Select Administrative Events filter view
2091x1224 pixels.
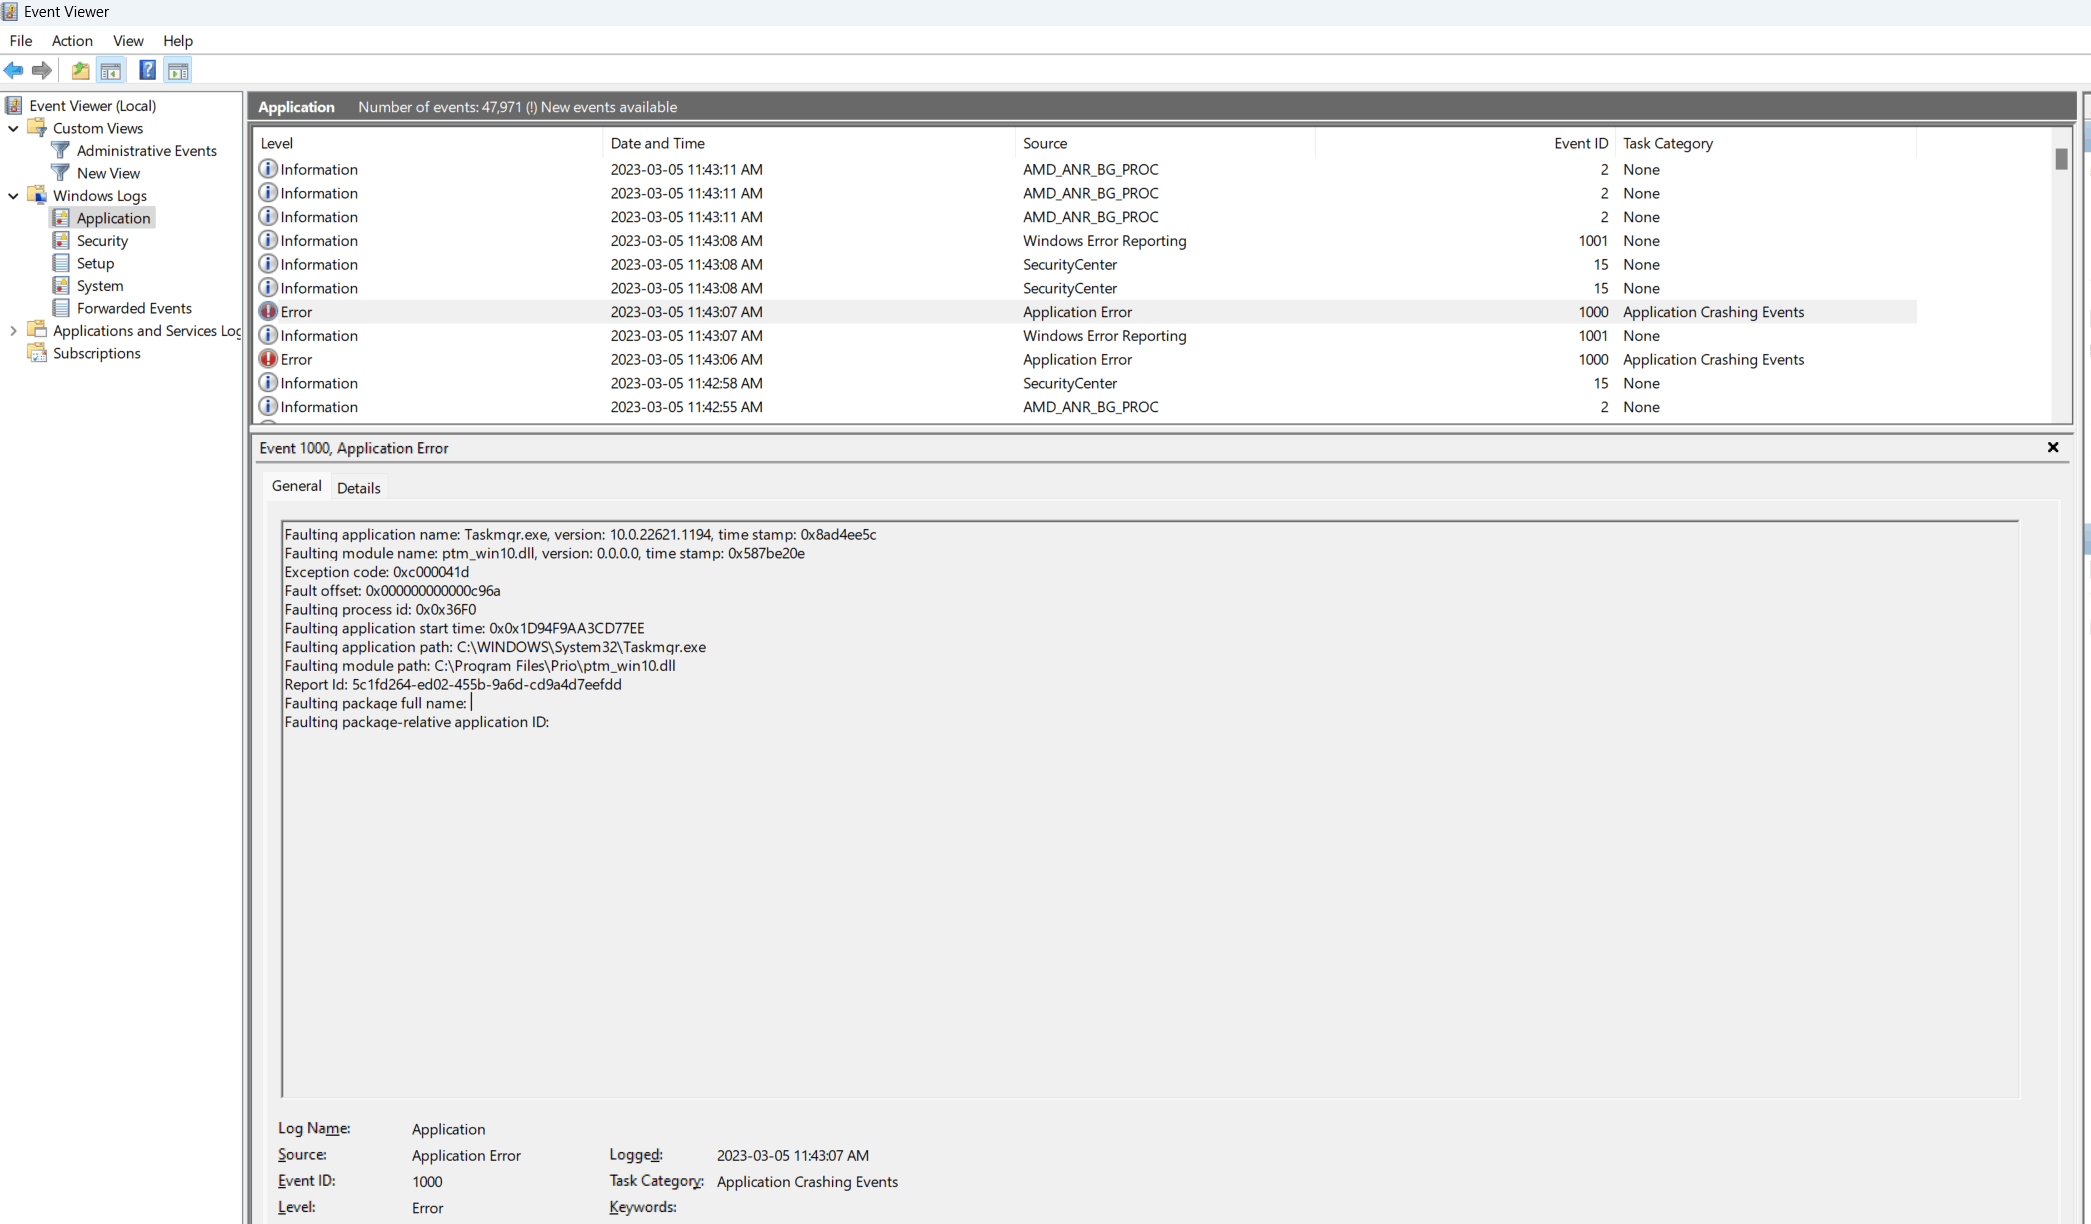tap(146, 151)
